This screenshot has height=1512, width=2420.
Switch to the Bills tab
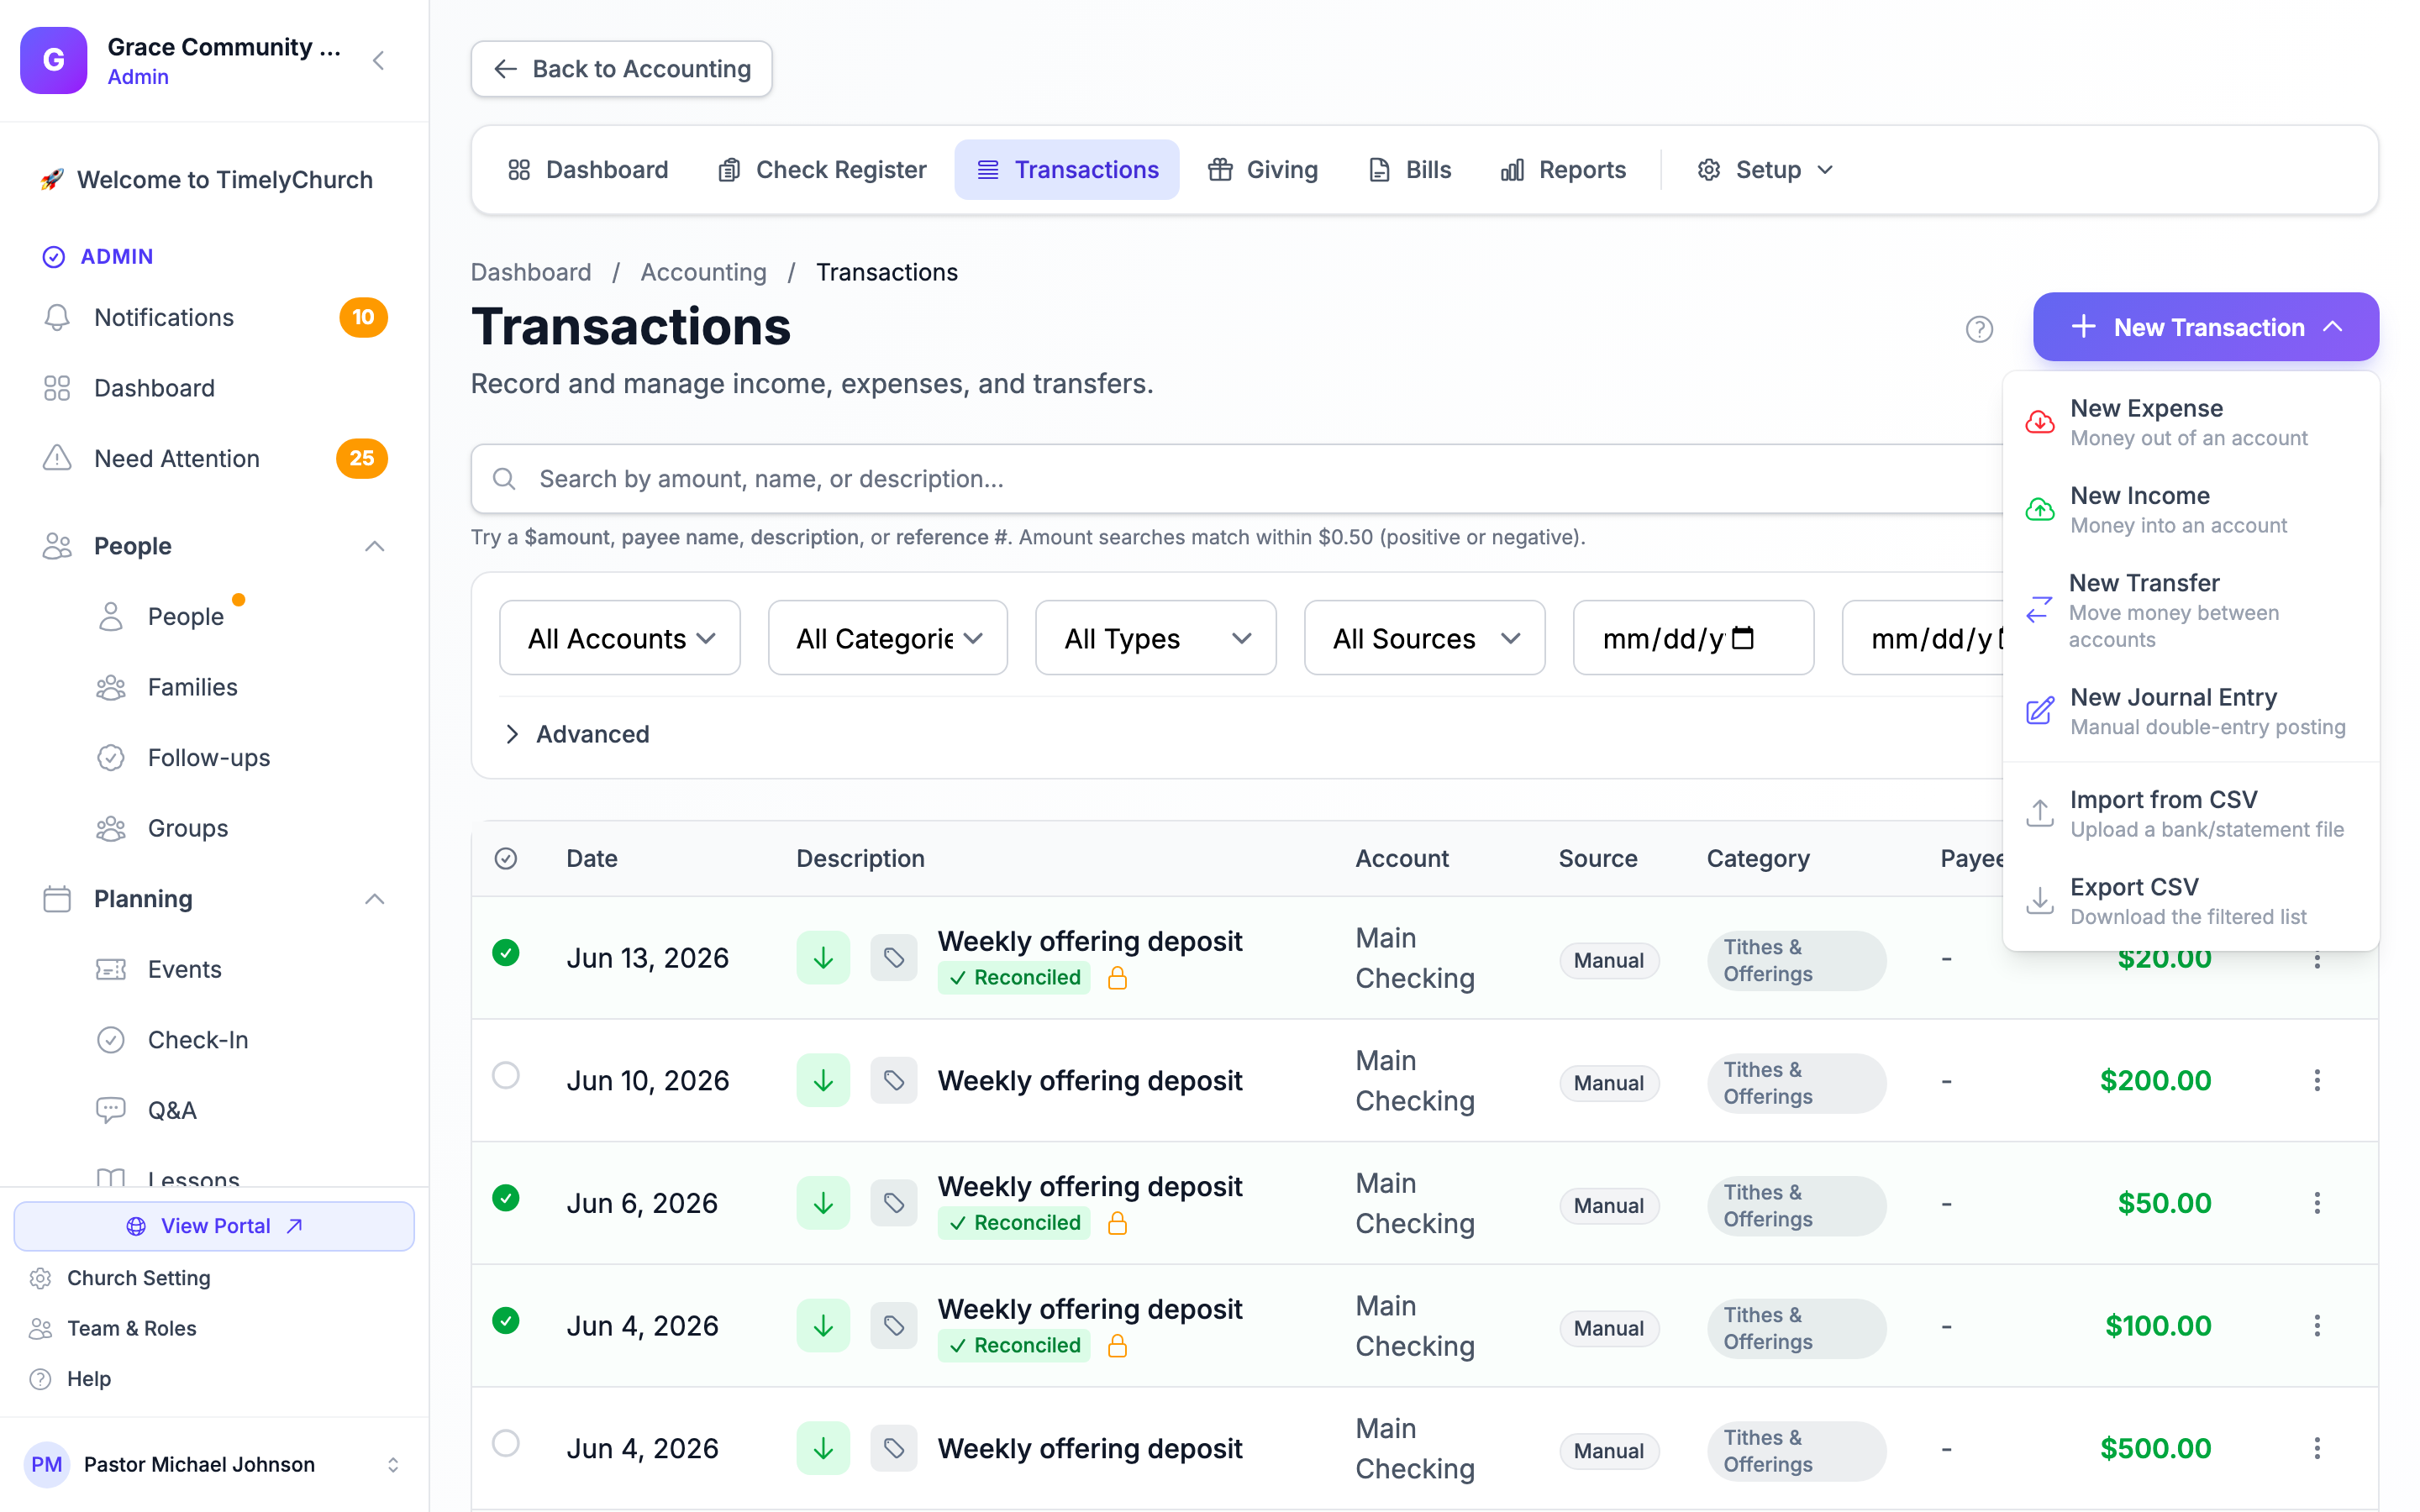point(1409,170)
